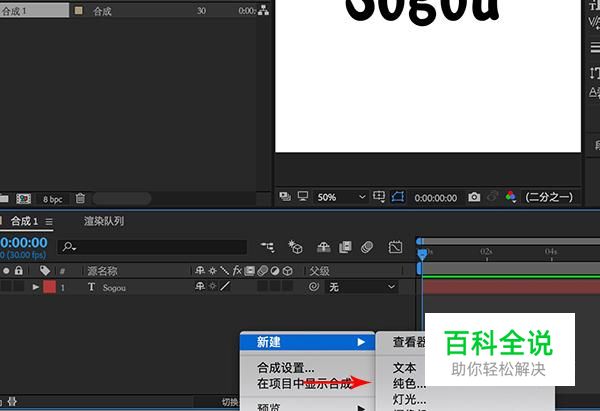Click the current time indicator playhead
This screenshot has height=411, width=600.
pyautogui.click(x=422, y=255)
